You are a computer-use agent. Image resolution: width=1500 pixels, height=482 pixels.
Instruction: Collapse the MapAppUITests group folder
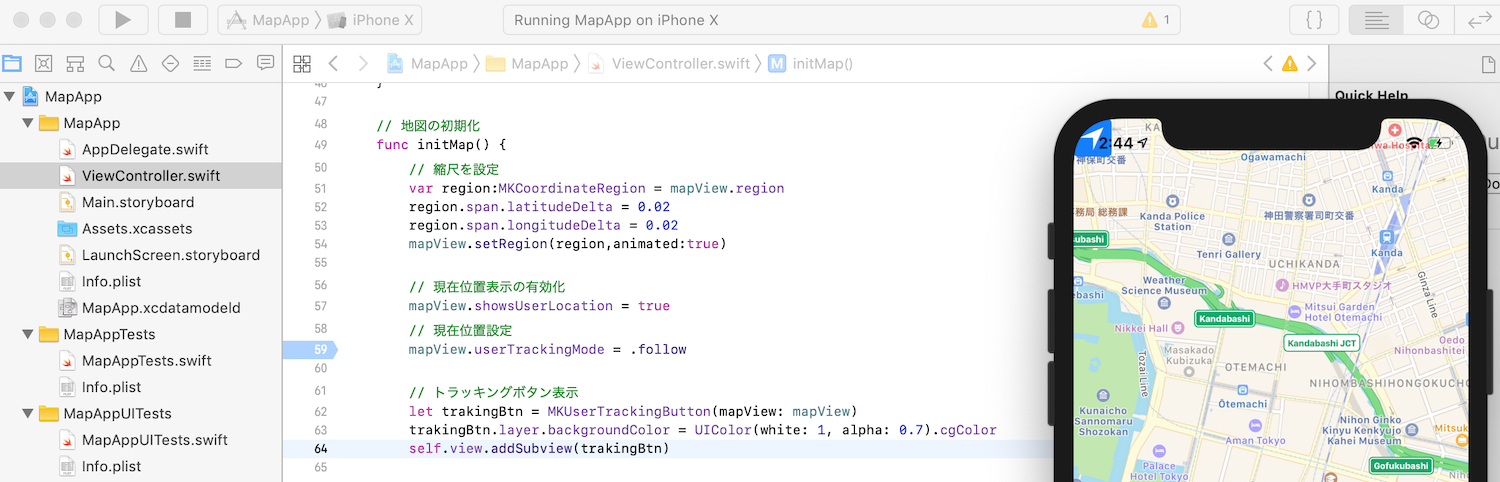(x=28, y=414)
